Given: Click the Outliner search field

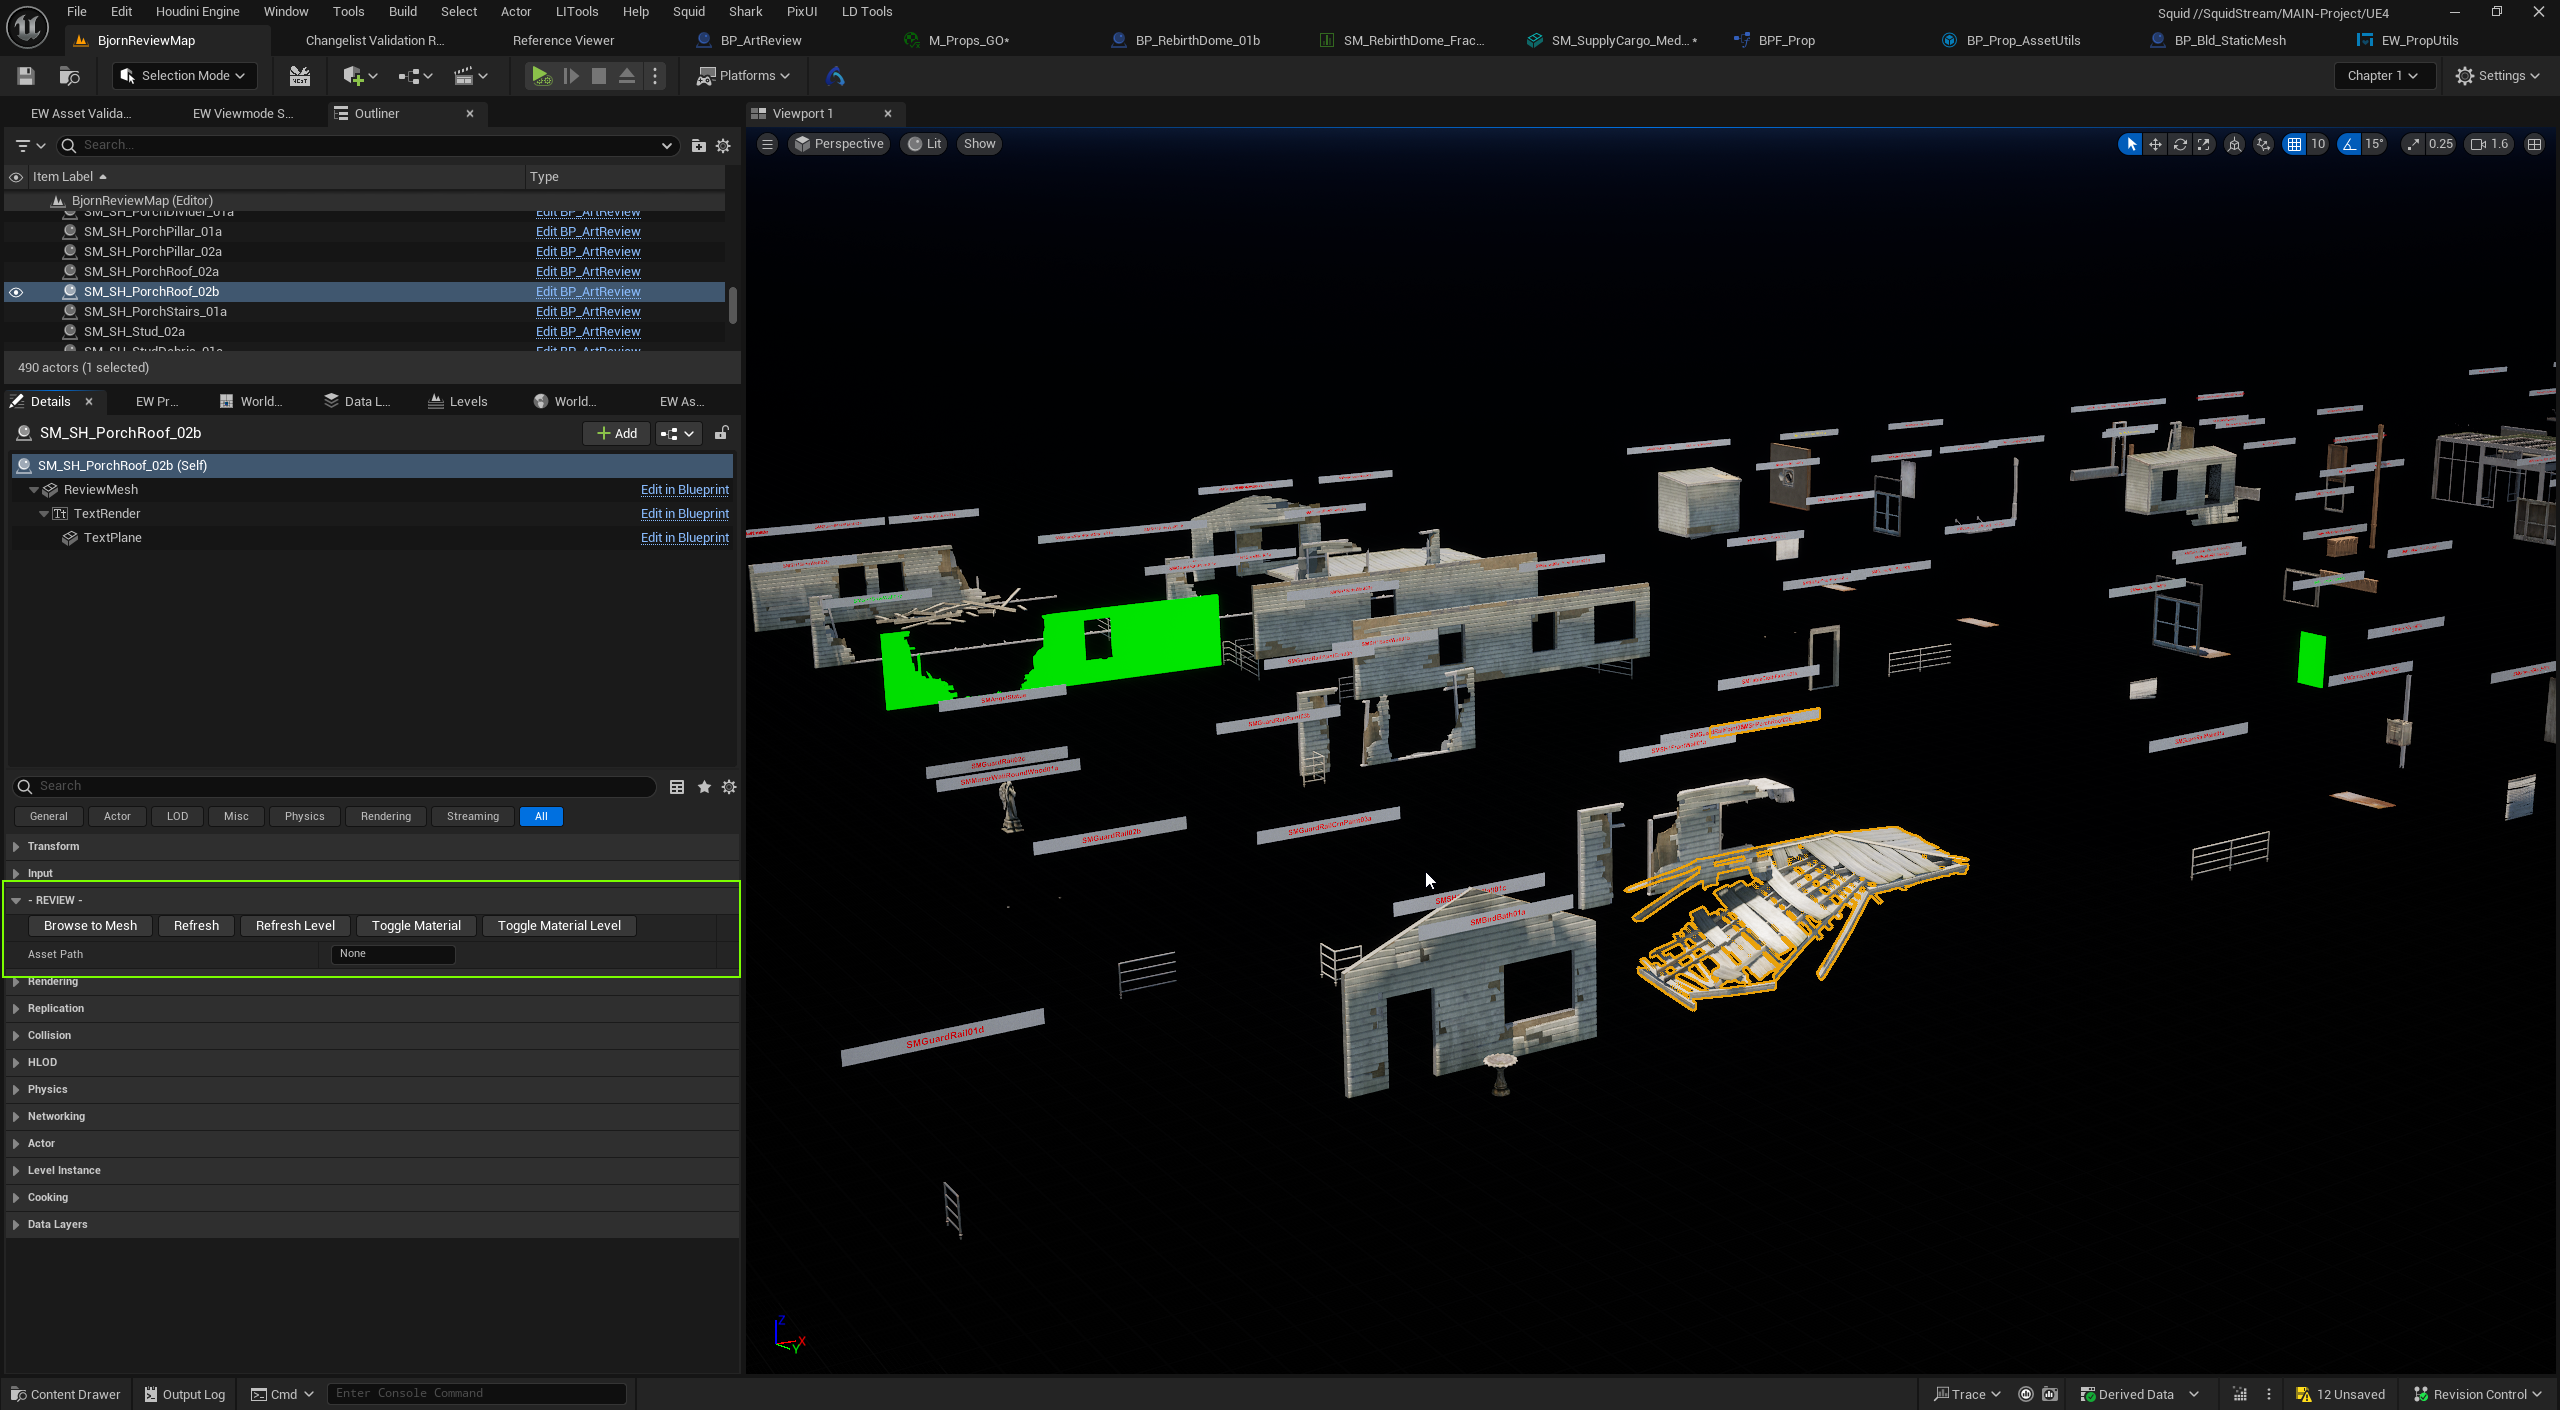Looking at the screenshot, I should pos(365,145).
